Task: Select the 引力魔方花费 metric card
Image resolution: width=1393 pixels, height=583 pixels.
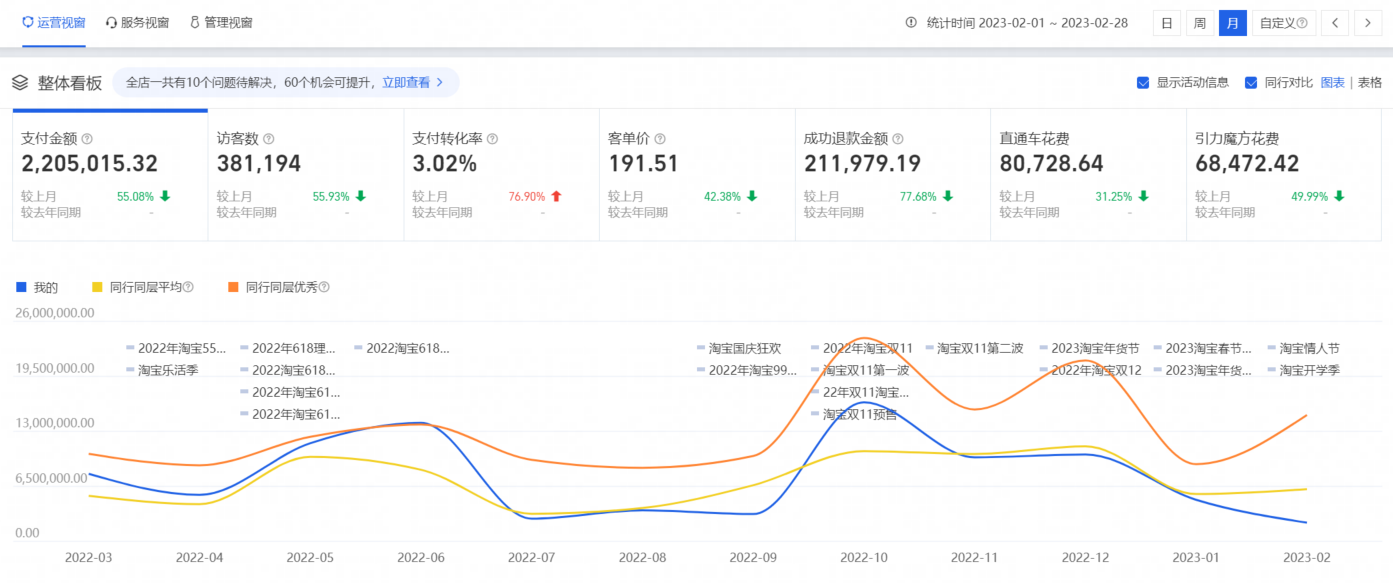Action: pyautogui.click(x=1283, y=175)
